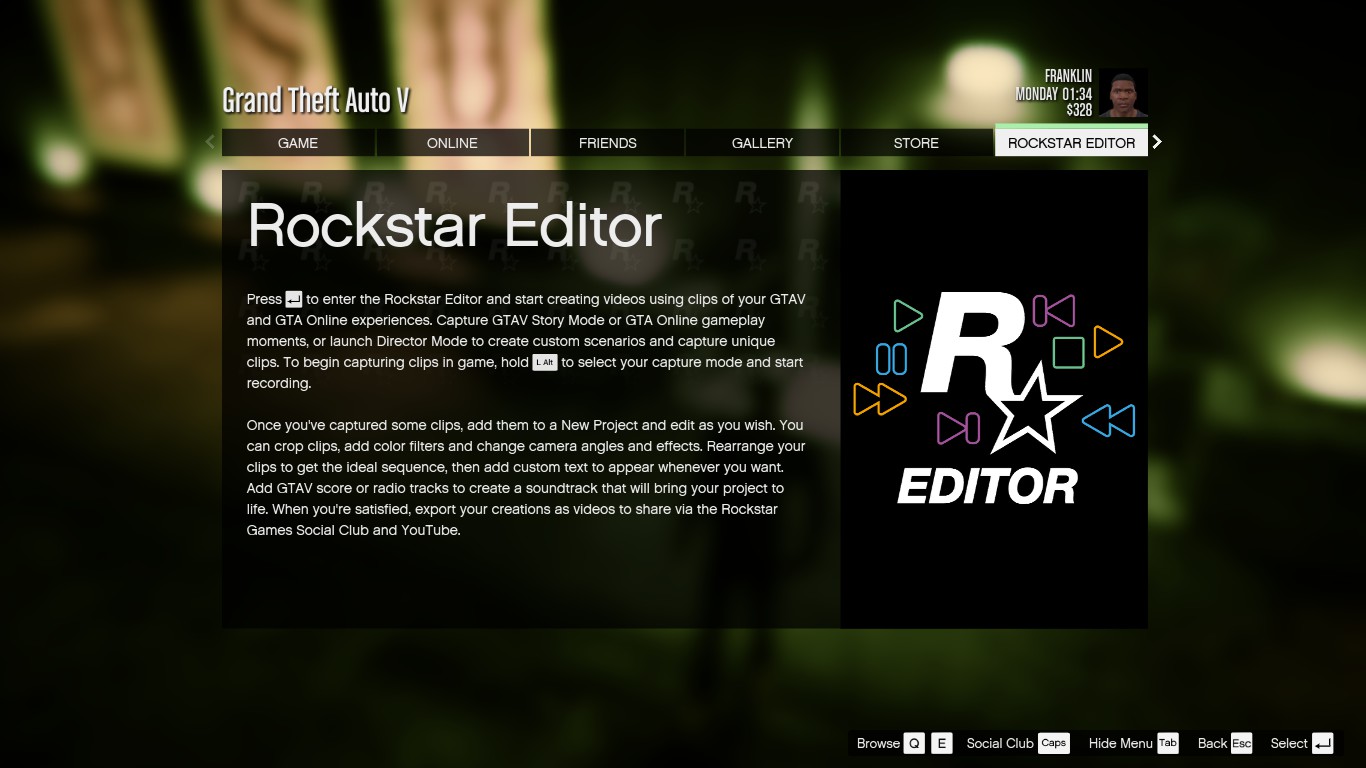Click the L Alt key icon in the description
This screenshot has height=768, width=1366.
(x=545, y=362)
